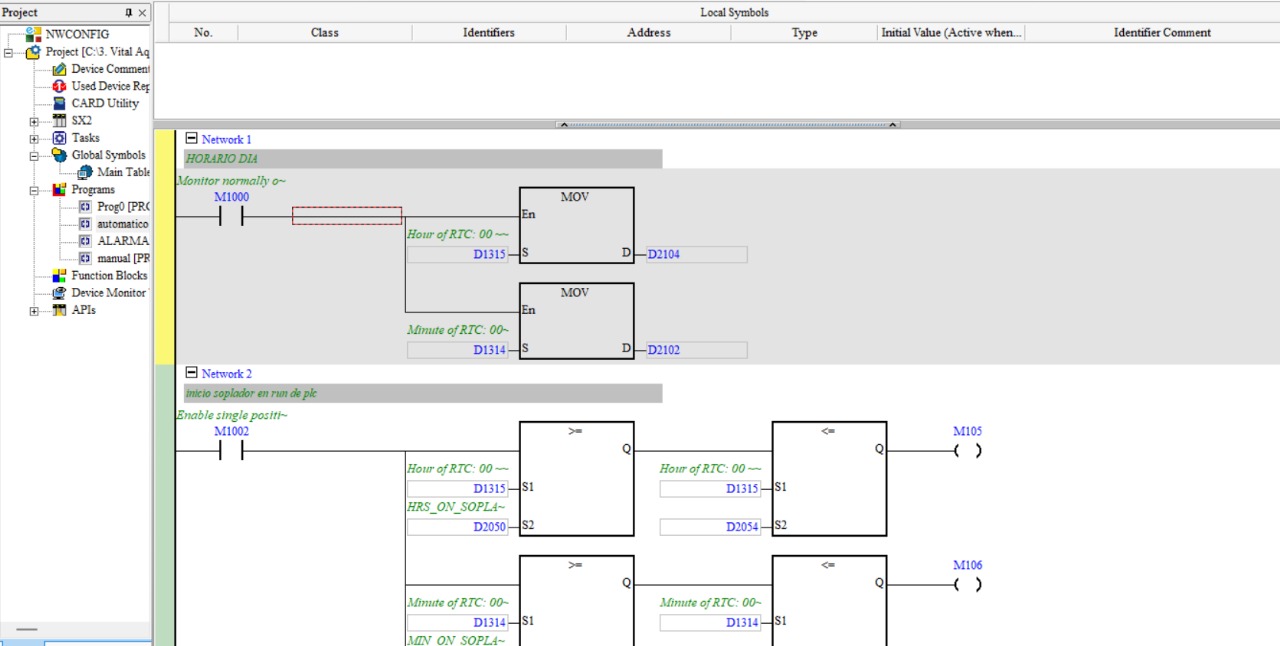Image resolution: width=1280 pixels, height=646 pixels.
Task: Select the upper MOV block in Network 1
Action: [576, 226]
